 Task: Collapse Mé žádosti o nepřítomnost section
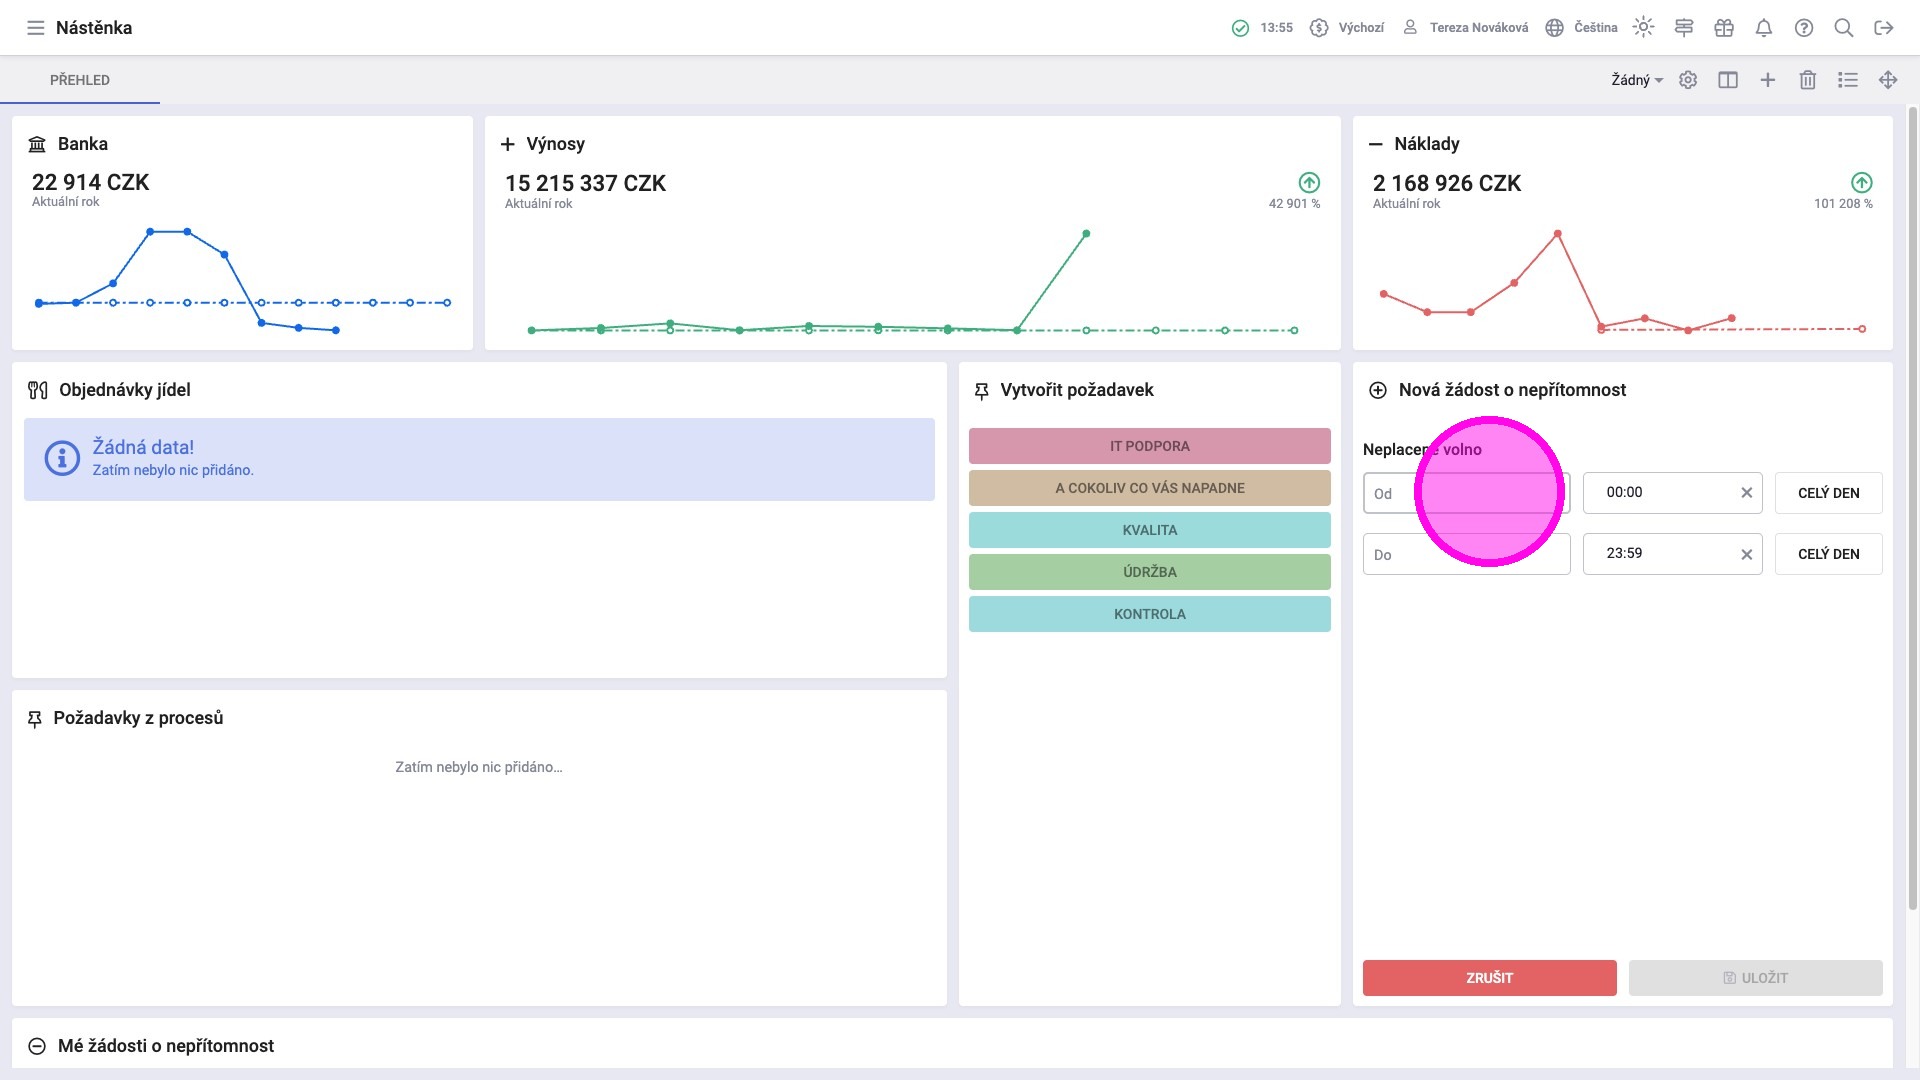click(x=37, y=1046)
